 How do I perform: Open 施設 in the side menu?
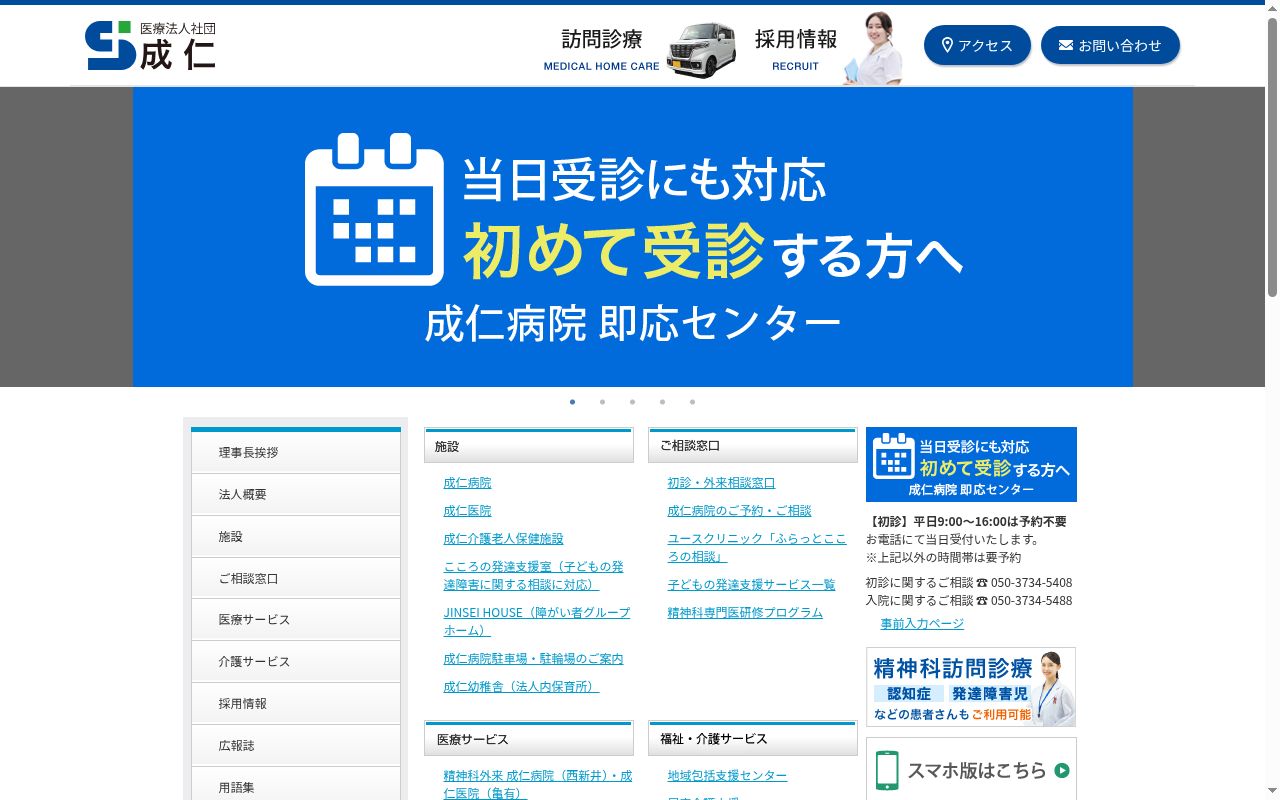click(296, 536)
